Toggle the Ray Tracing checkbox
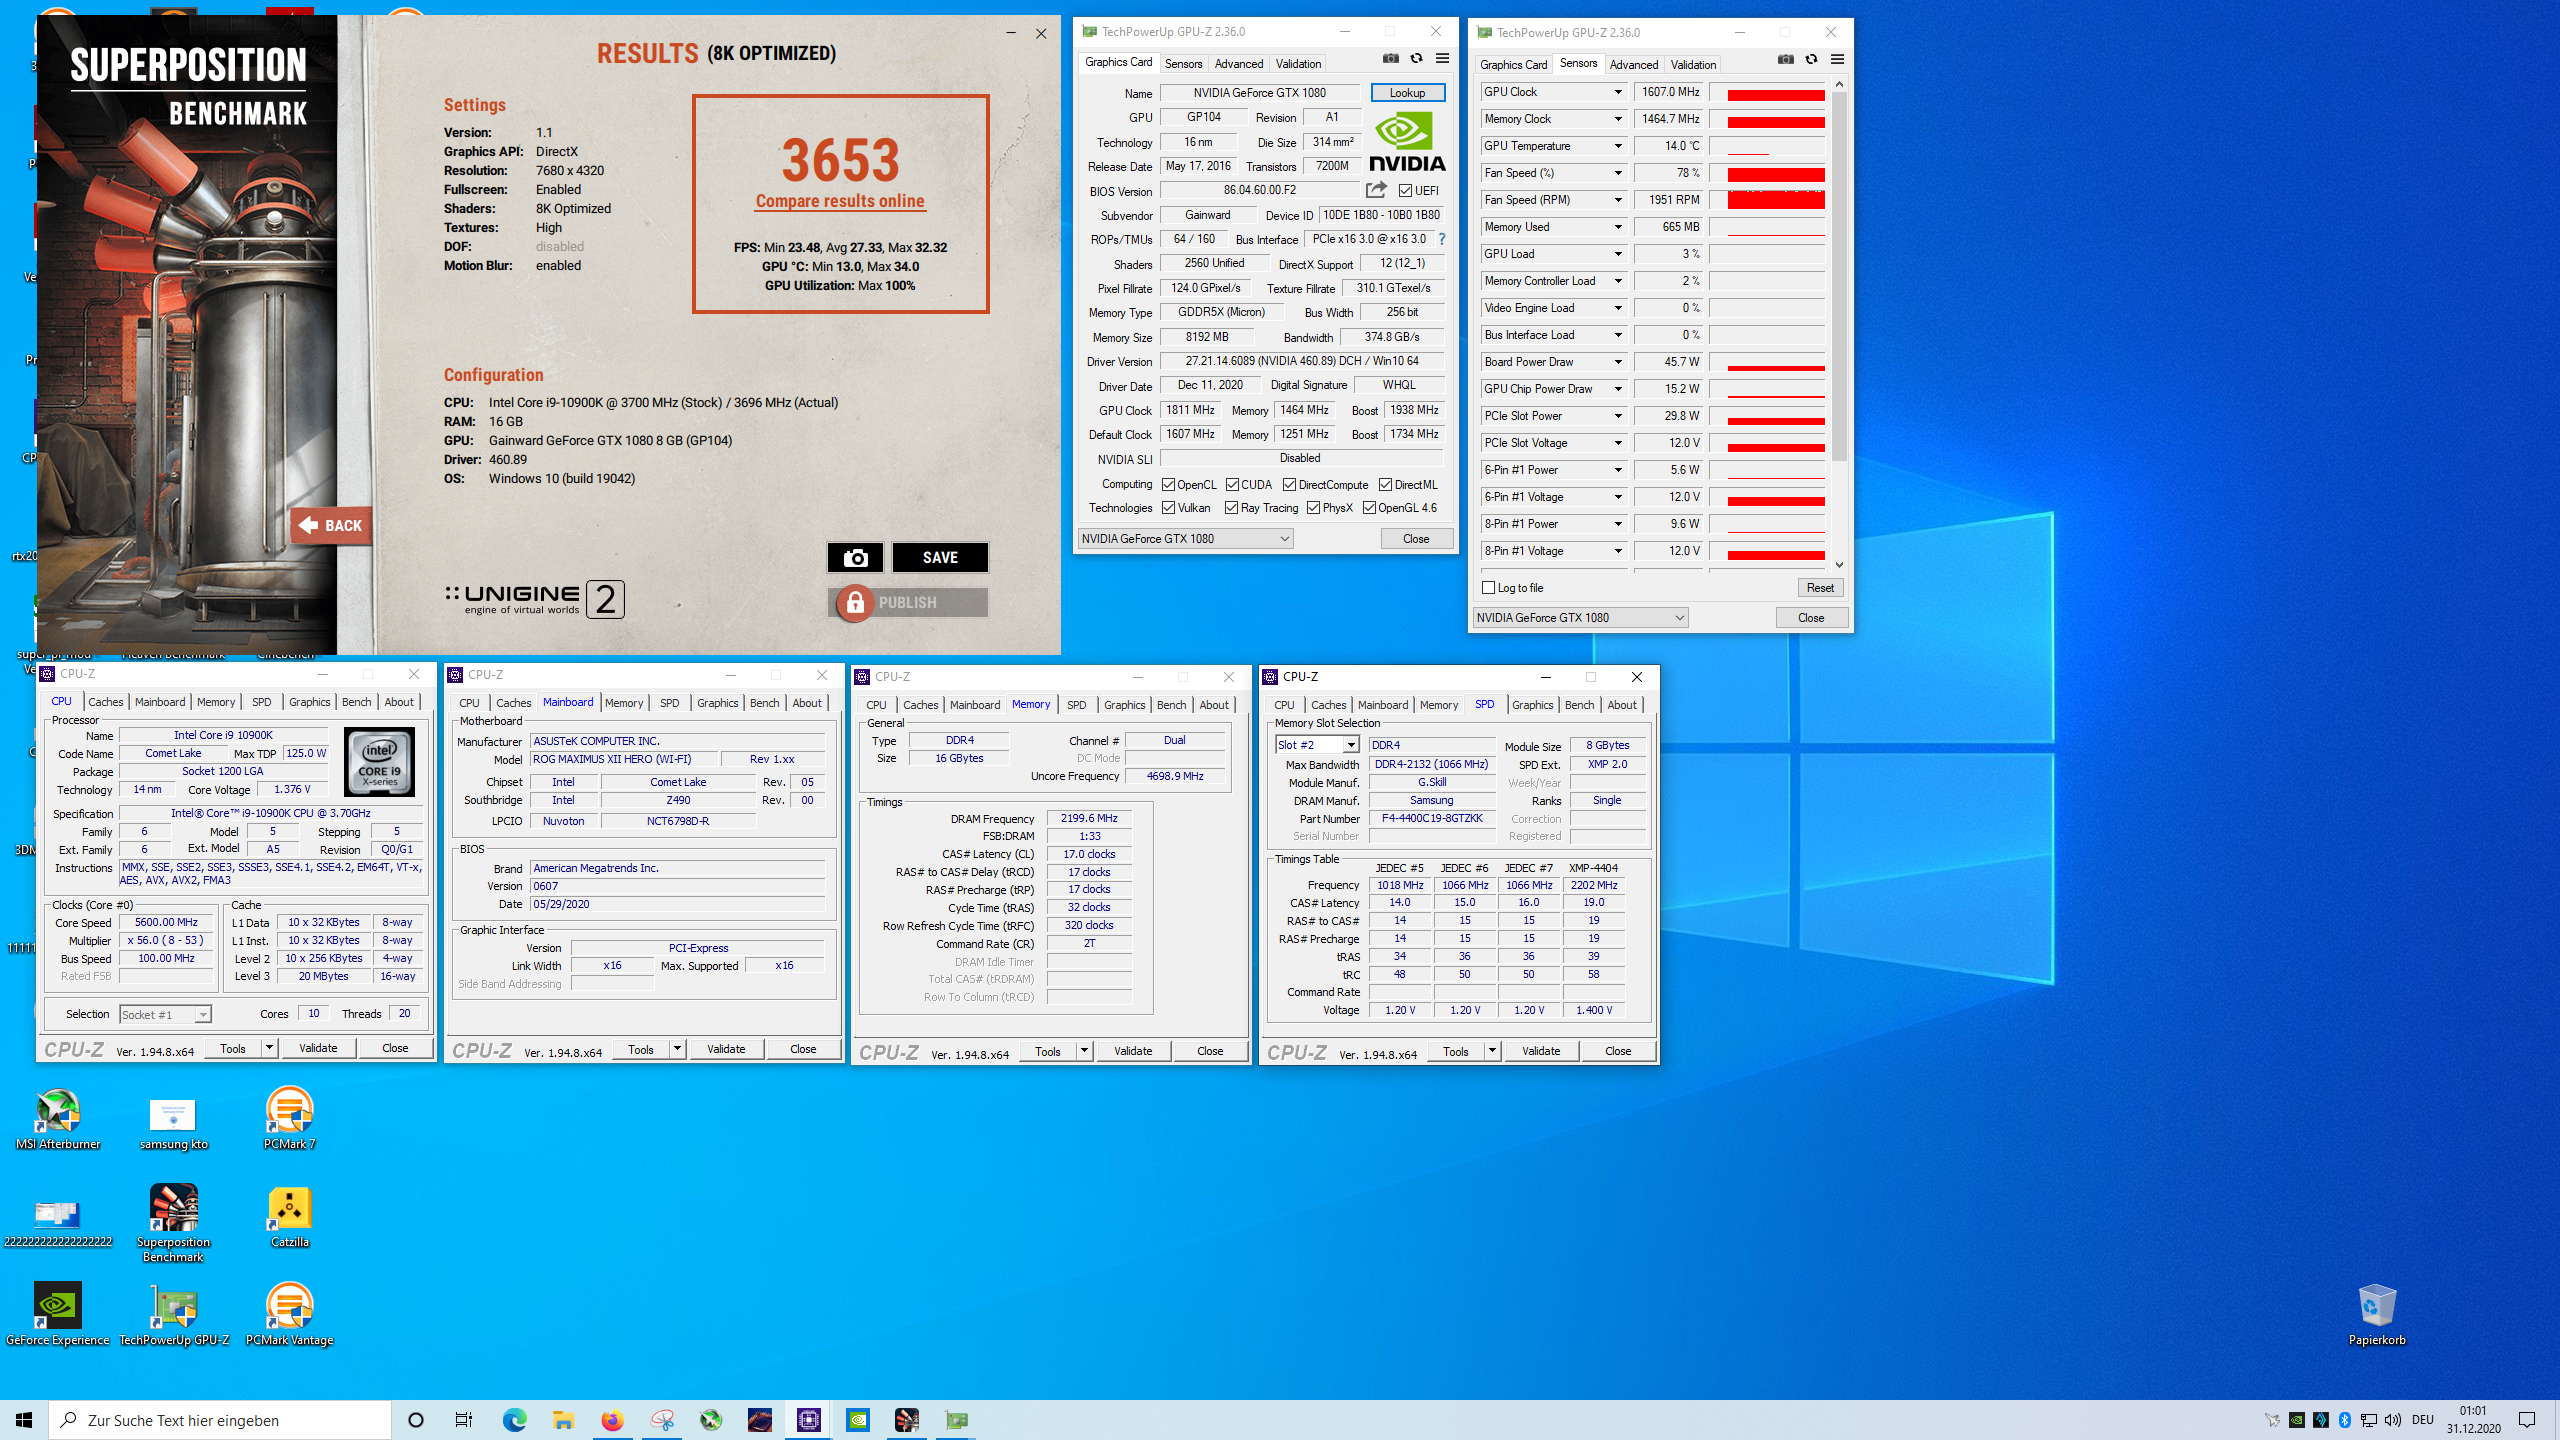The image size is (2560, 1440). pos(1232,508)
